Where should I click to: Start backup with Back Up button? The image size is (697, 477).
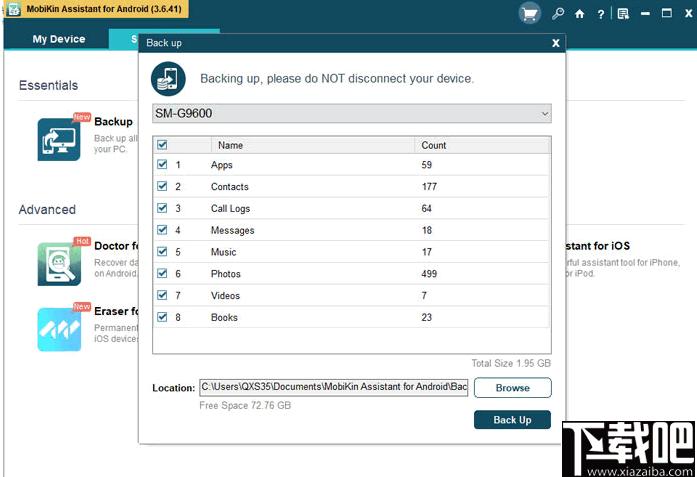[512, 420]
